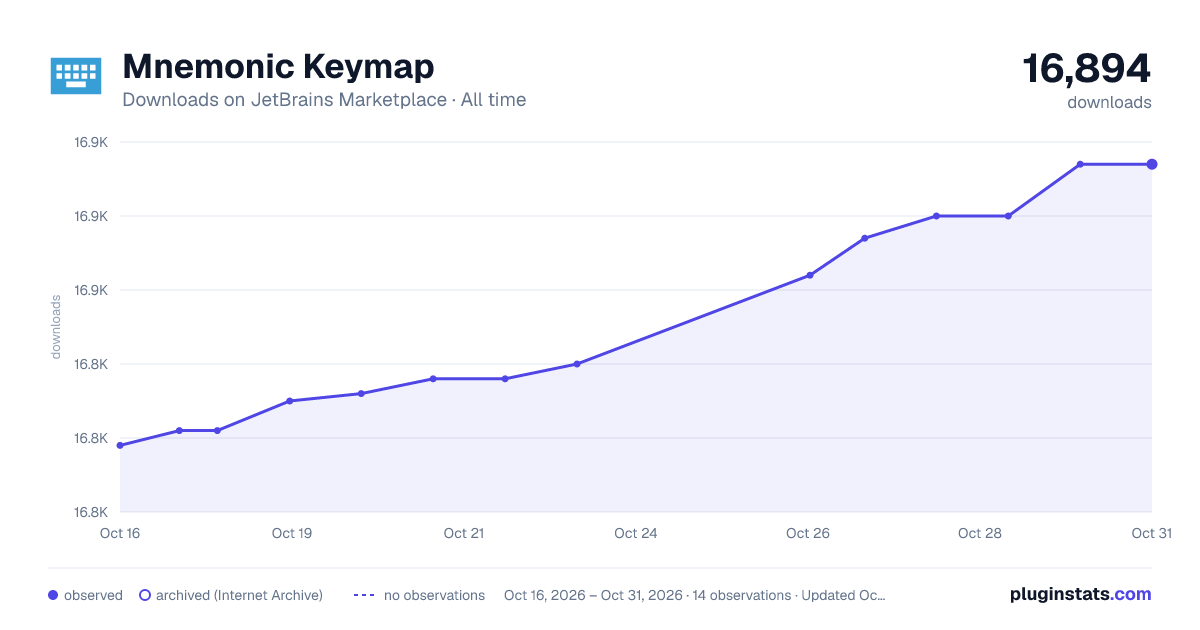The height and width of the screenshot is (630, 1200).
Task: Select the data point above the Oct 19 label
Action: click(289, 401)
